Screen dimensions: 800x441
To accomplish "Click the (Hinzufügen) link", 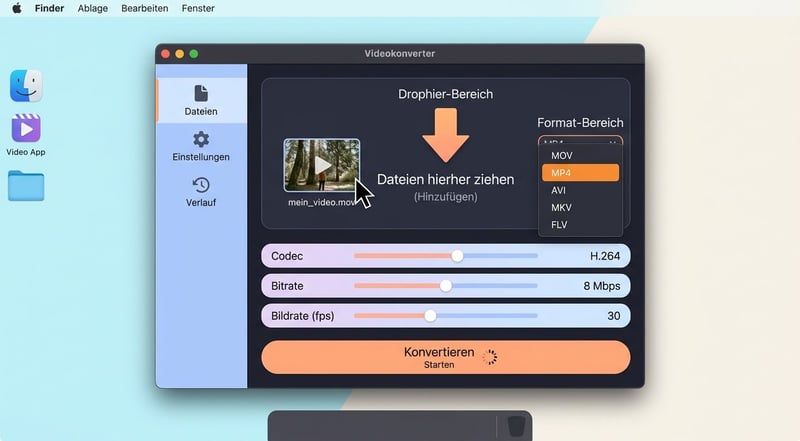I will click(445, 197).
